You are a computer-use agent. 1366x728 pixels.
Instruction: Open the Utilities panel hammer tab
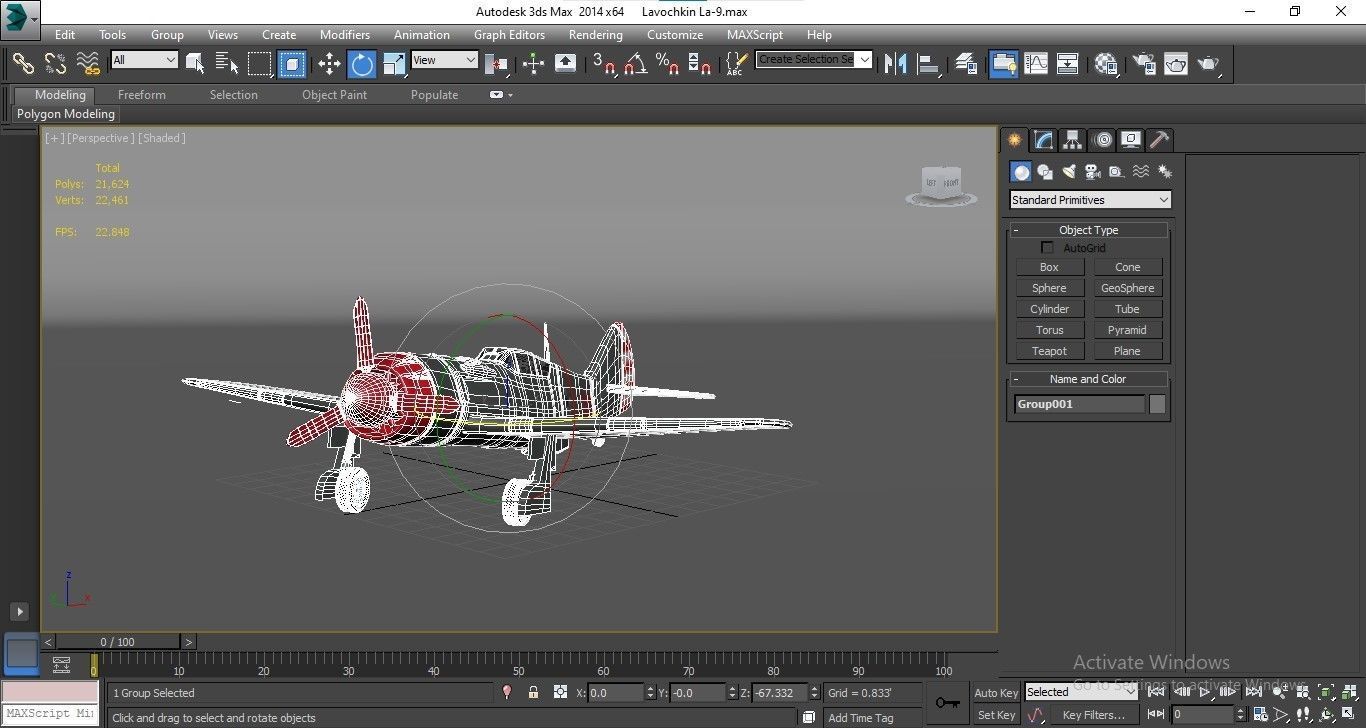pyautogui.click(x=1159, y=140)
